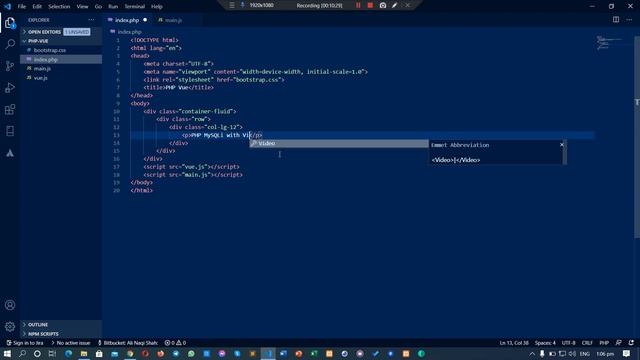Collapse the PHP-VUE folder section
The width and height of the screenshot is (640, 360).
coord(61,41)
